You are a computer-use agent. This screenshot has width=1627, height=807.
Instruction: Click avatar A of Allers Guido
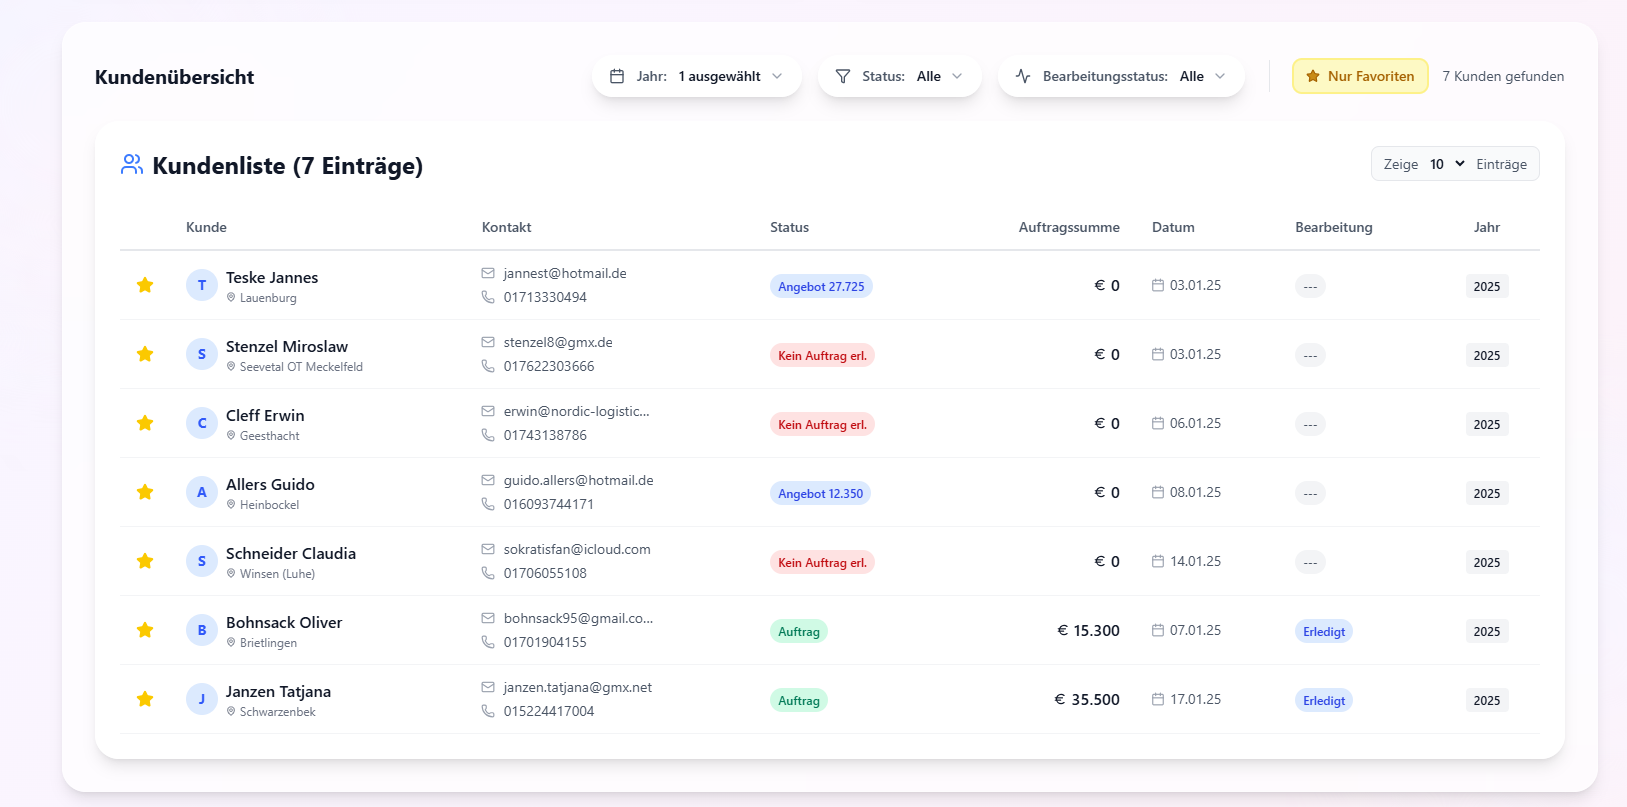[202, 492]
